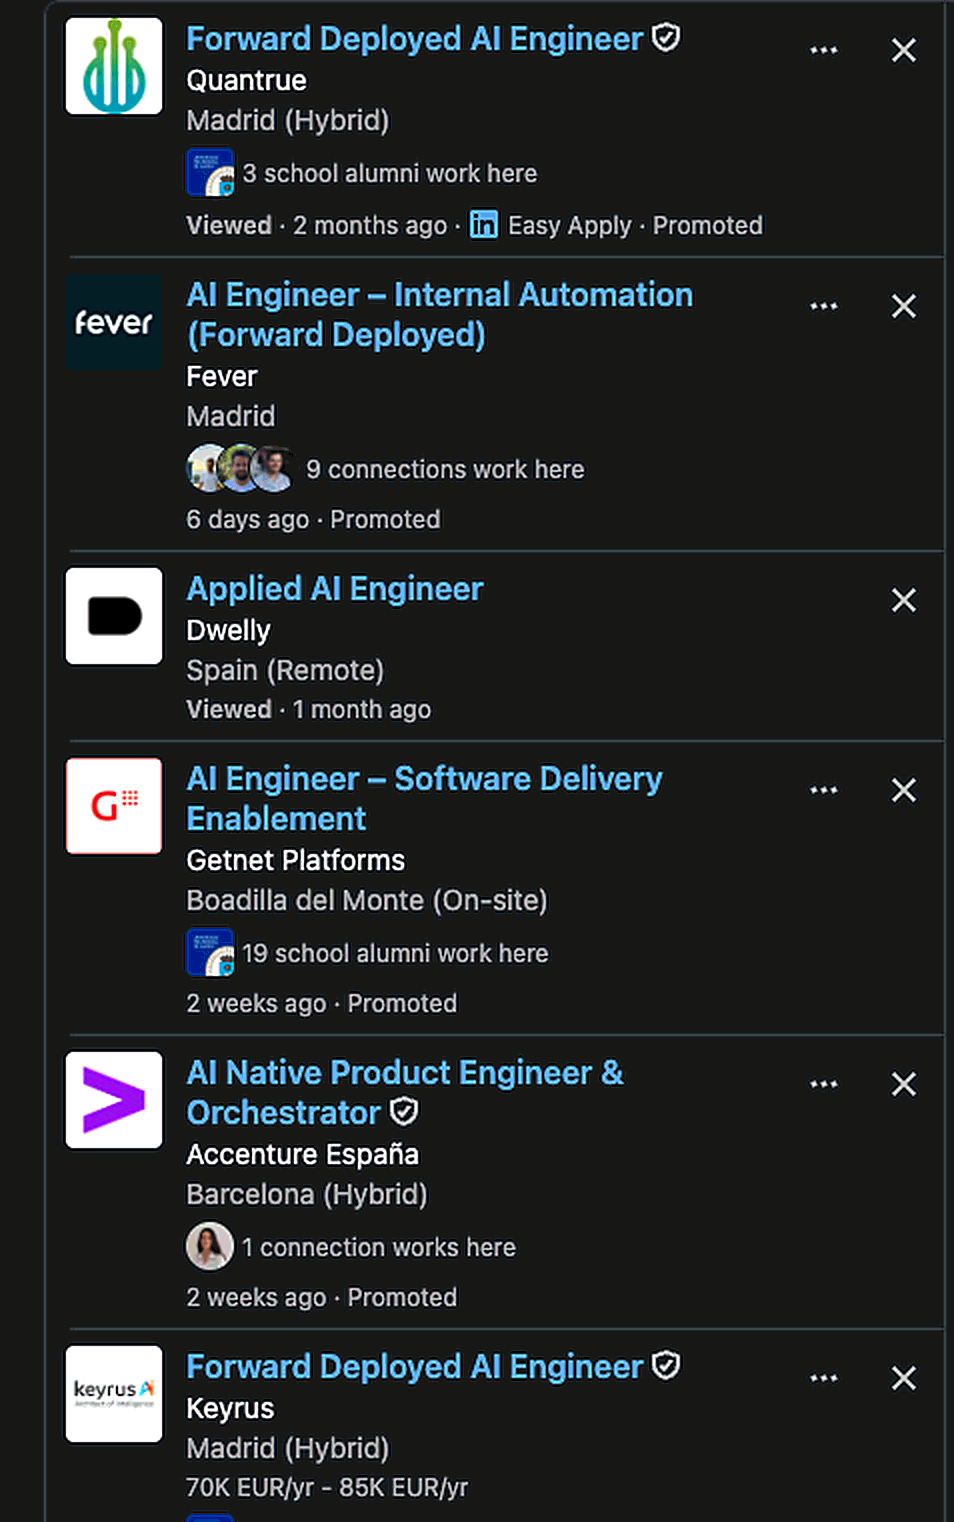954x1522 pixels.
Task: Click 'Getnet Platforms' company name
Action: click(296, 860)
